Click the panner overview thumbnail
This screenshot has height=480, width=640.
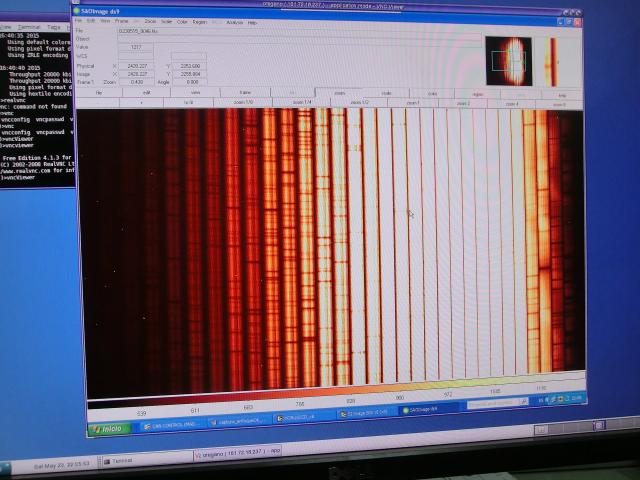[x=509, y=59]
